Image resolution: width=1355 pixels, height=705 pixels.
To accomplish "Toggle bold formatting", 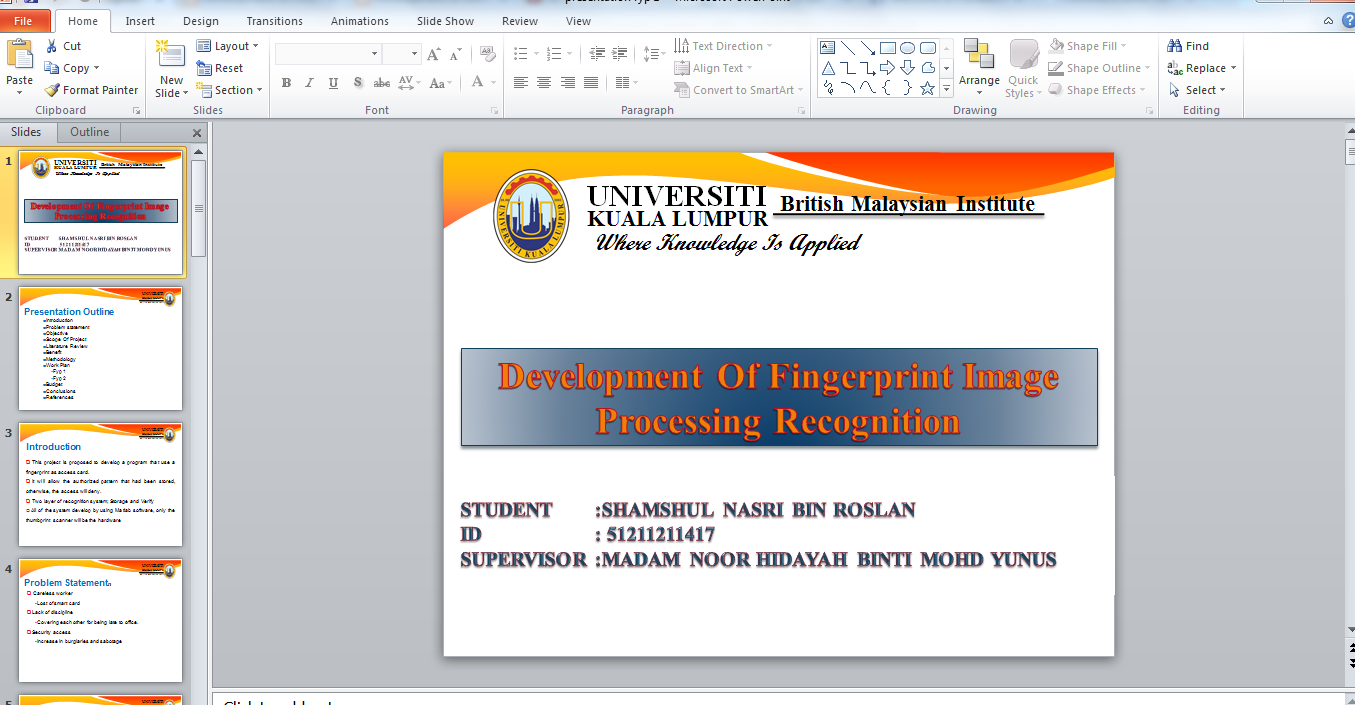I will (x=286, y=80).
